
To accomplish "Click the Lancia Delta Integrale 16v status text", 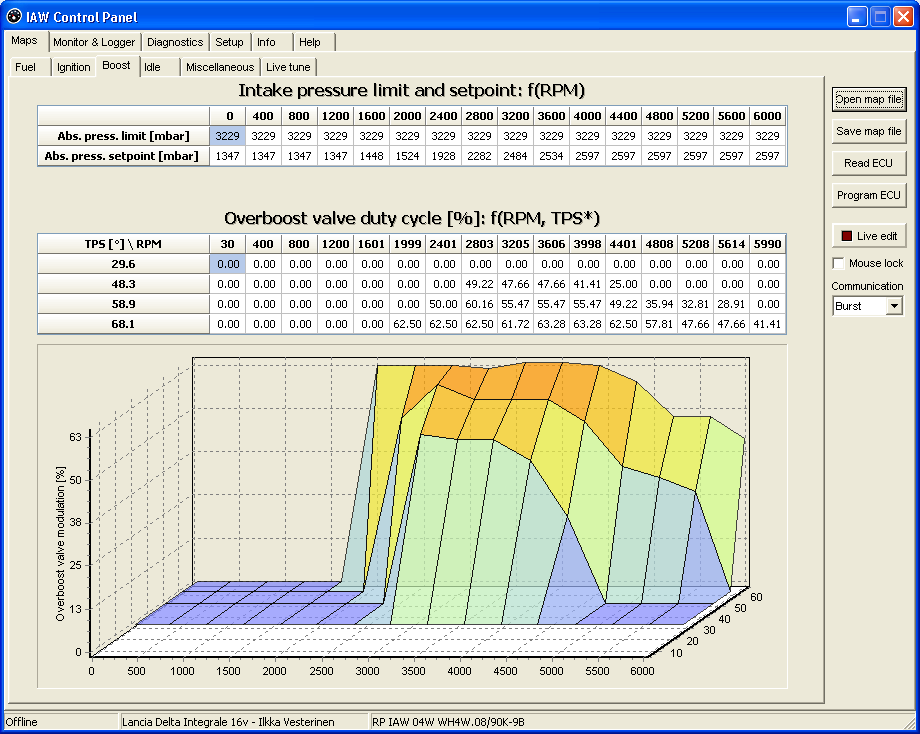I will pos(228,722).
